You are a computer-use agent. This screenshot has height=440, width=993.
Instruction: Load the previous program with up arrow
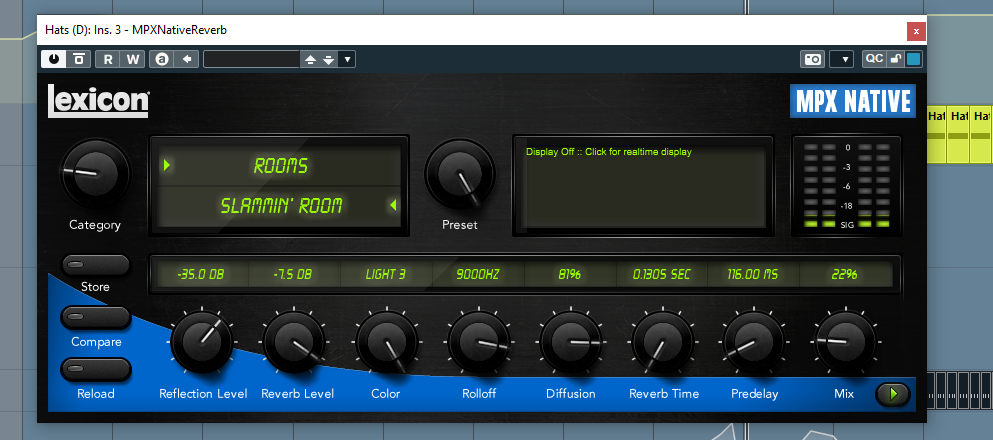[x=310, y=60]
